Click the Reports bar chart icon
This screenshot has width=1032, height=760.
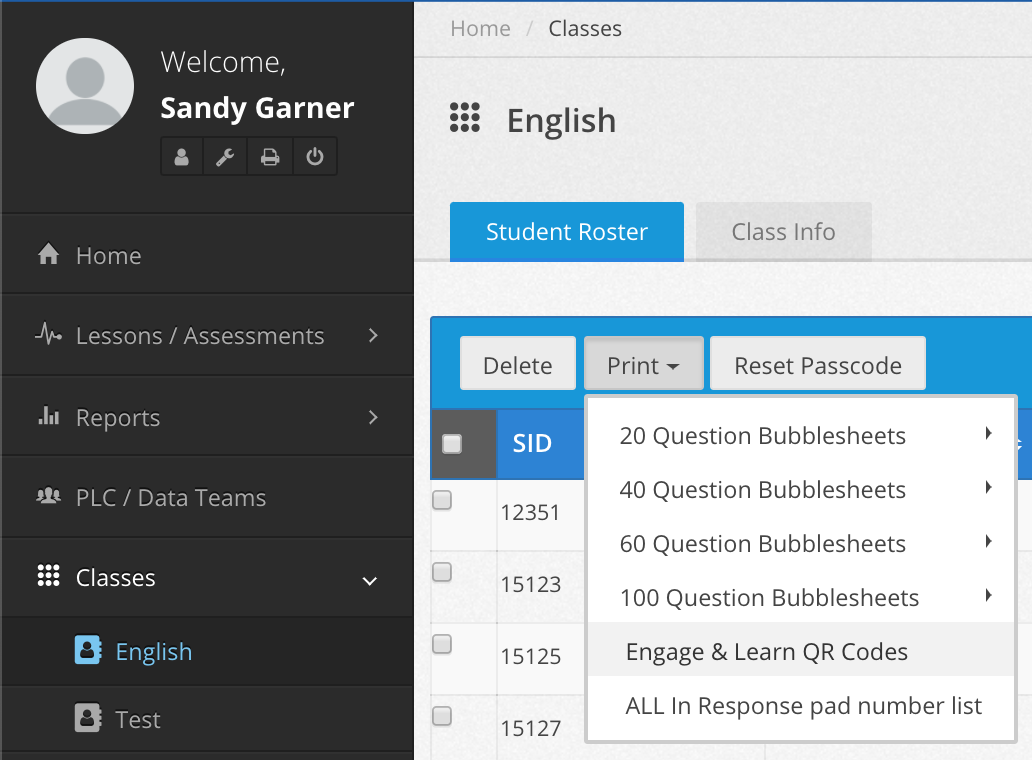pos(48,417)
